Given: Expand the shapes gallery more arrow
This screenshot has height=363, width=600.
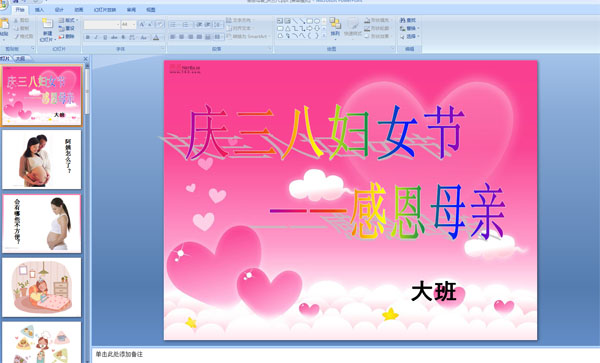Looking at the screenshot, I should click(324, 36).
